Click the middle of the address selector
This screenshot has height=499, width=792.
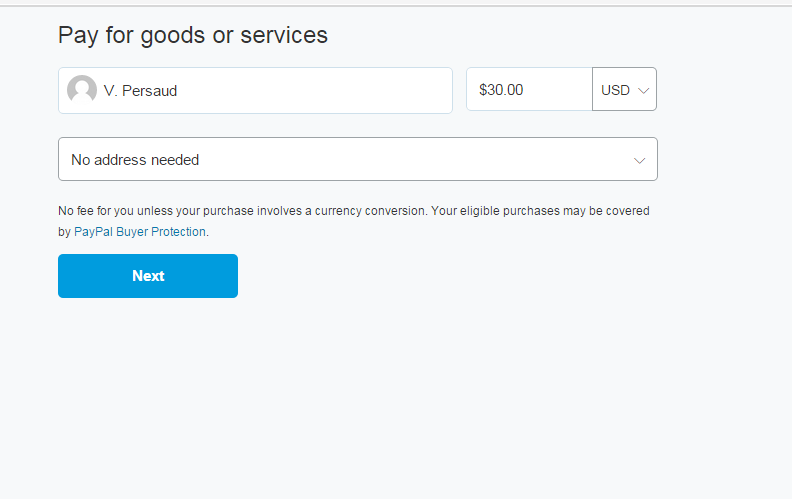[357, 160]
